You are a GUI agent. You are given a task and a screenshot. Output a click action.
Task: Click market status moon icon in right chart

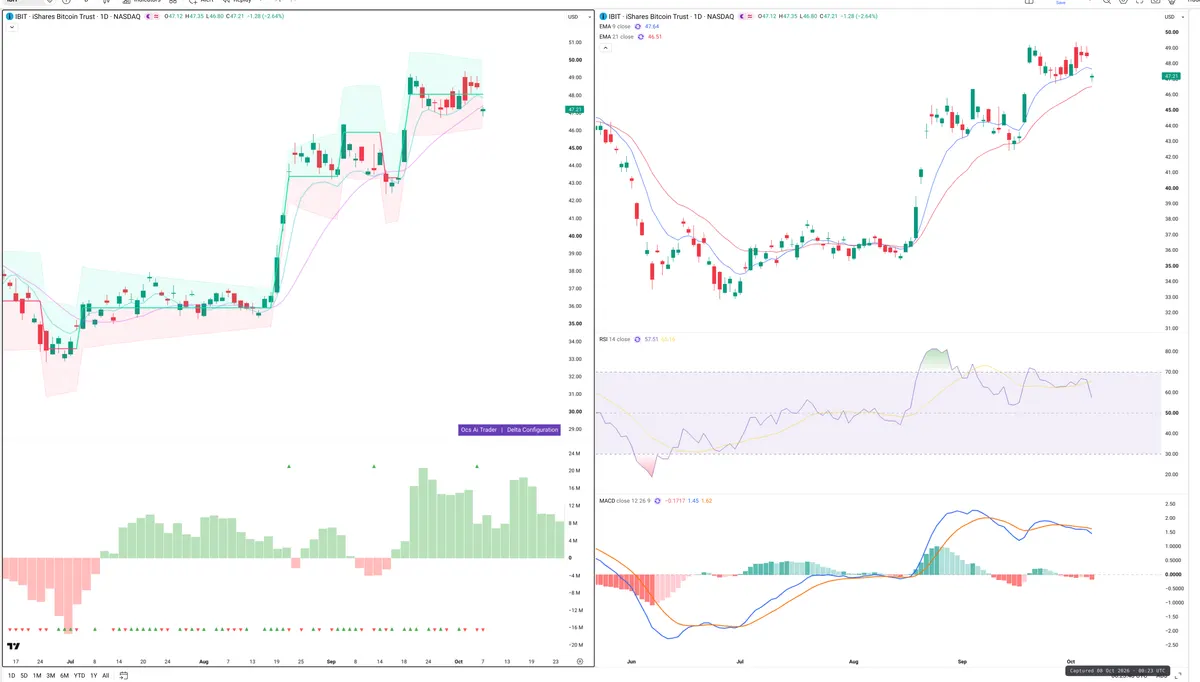pos(744,17)
